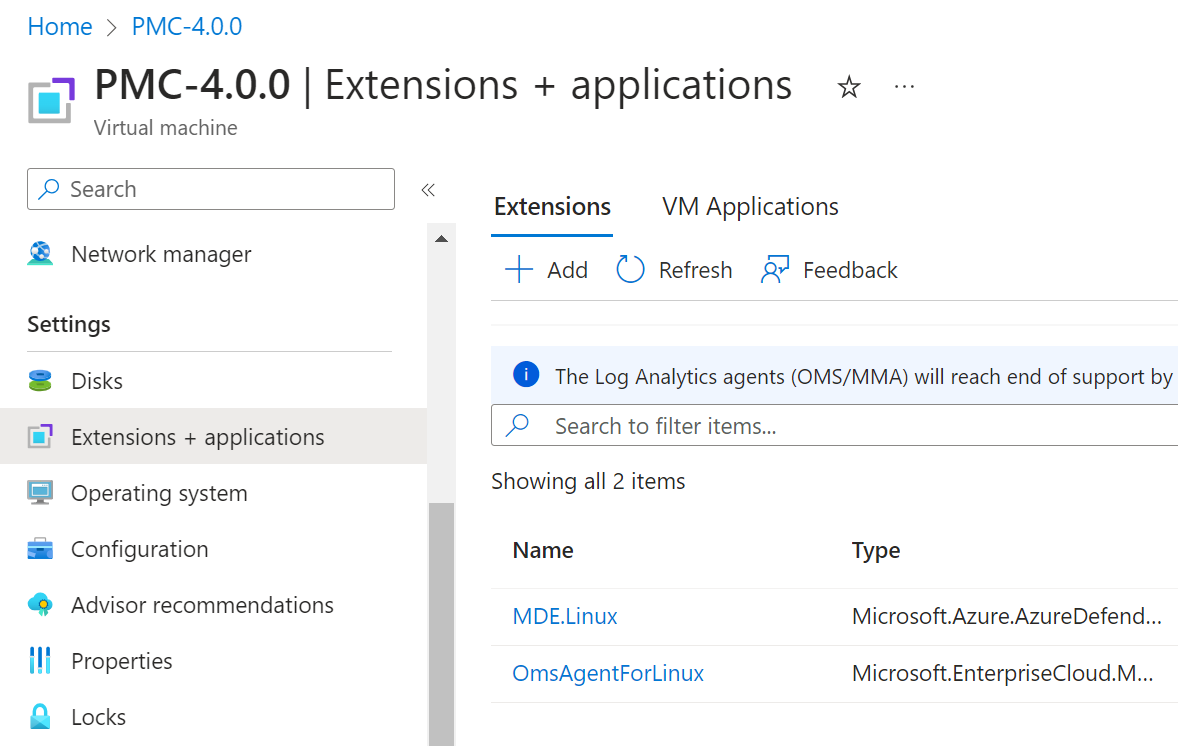Collapse the sidebar with double chevron
This screenshot has height=746, width=1178.
click(x=428, y=190)
